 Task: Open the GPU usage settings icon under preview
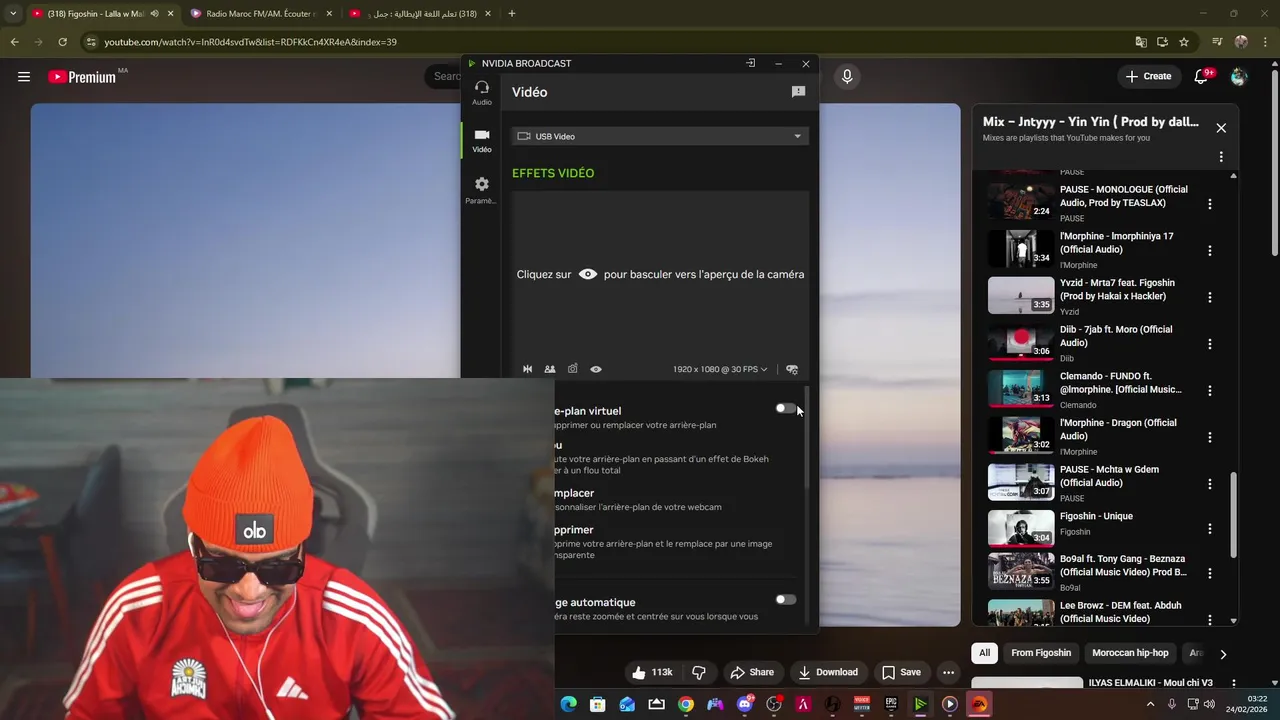click(x=792, y=369)
